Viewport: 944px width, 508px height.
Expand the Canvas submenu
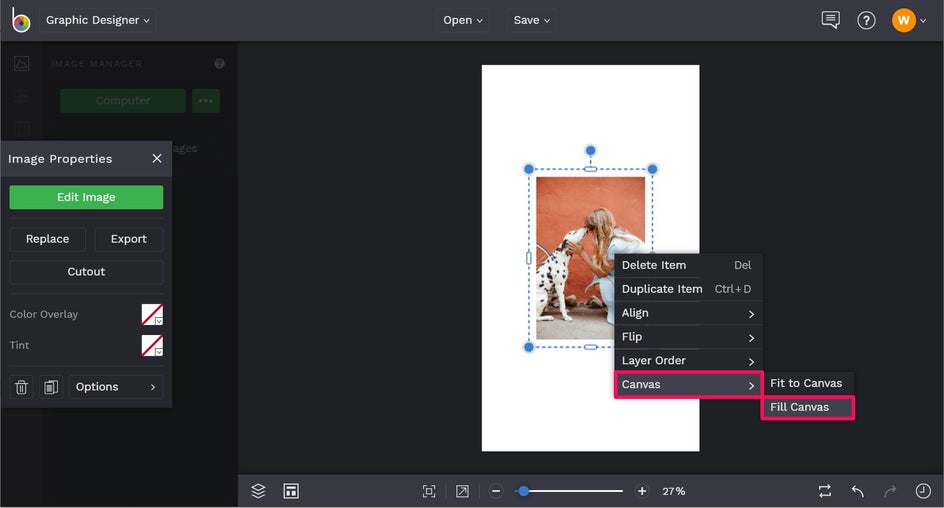[688, 385]
